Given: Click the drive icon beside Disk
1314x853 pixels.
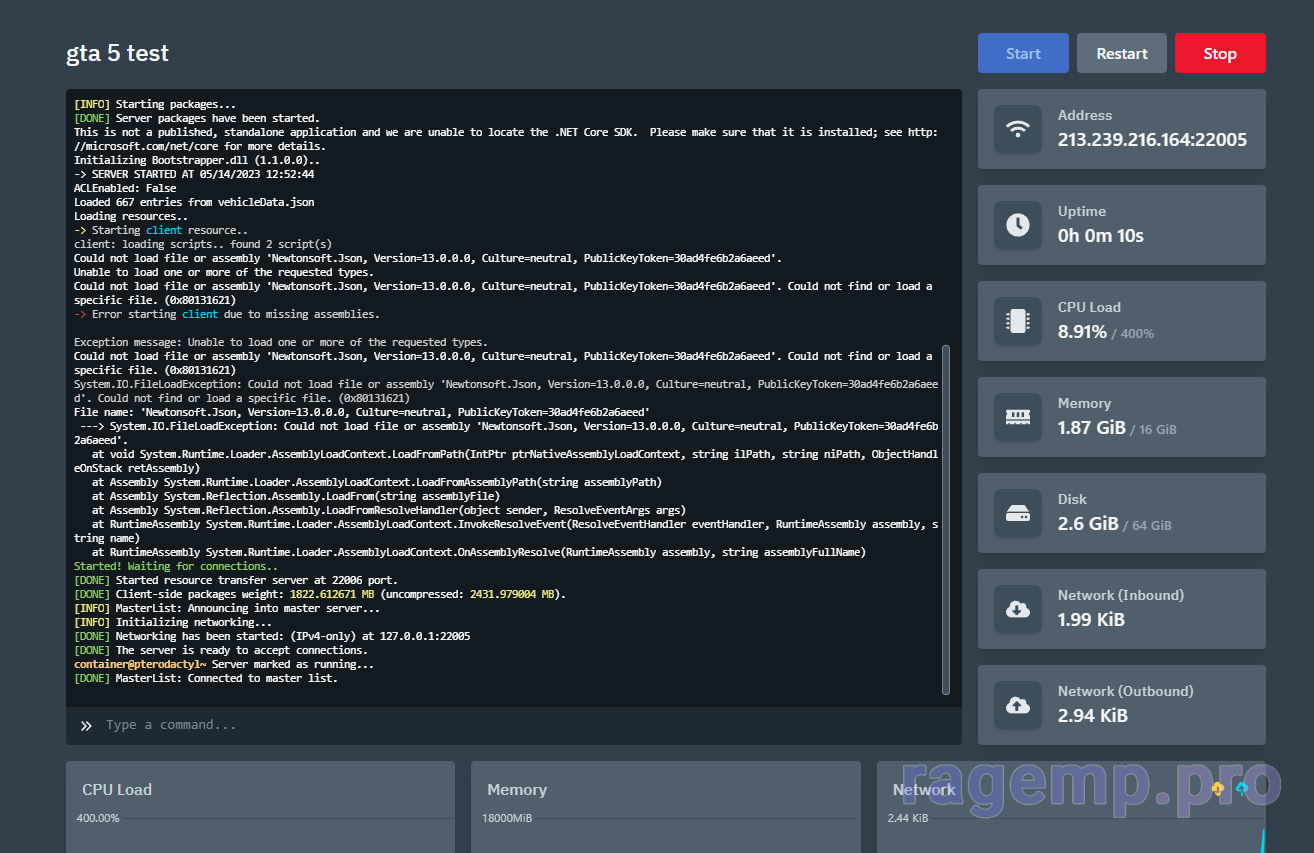Looking at the screenshot, I should click(1018, 513).
